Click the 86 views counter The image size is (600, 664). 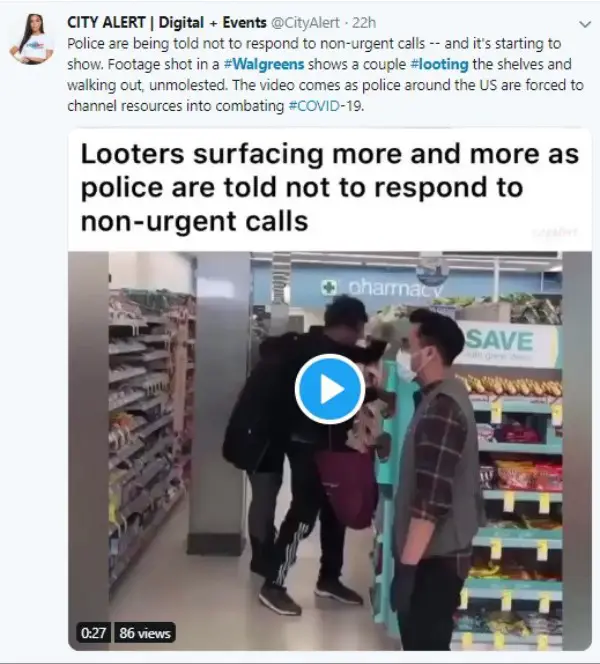click(145, 633)
